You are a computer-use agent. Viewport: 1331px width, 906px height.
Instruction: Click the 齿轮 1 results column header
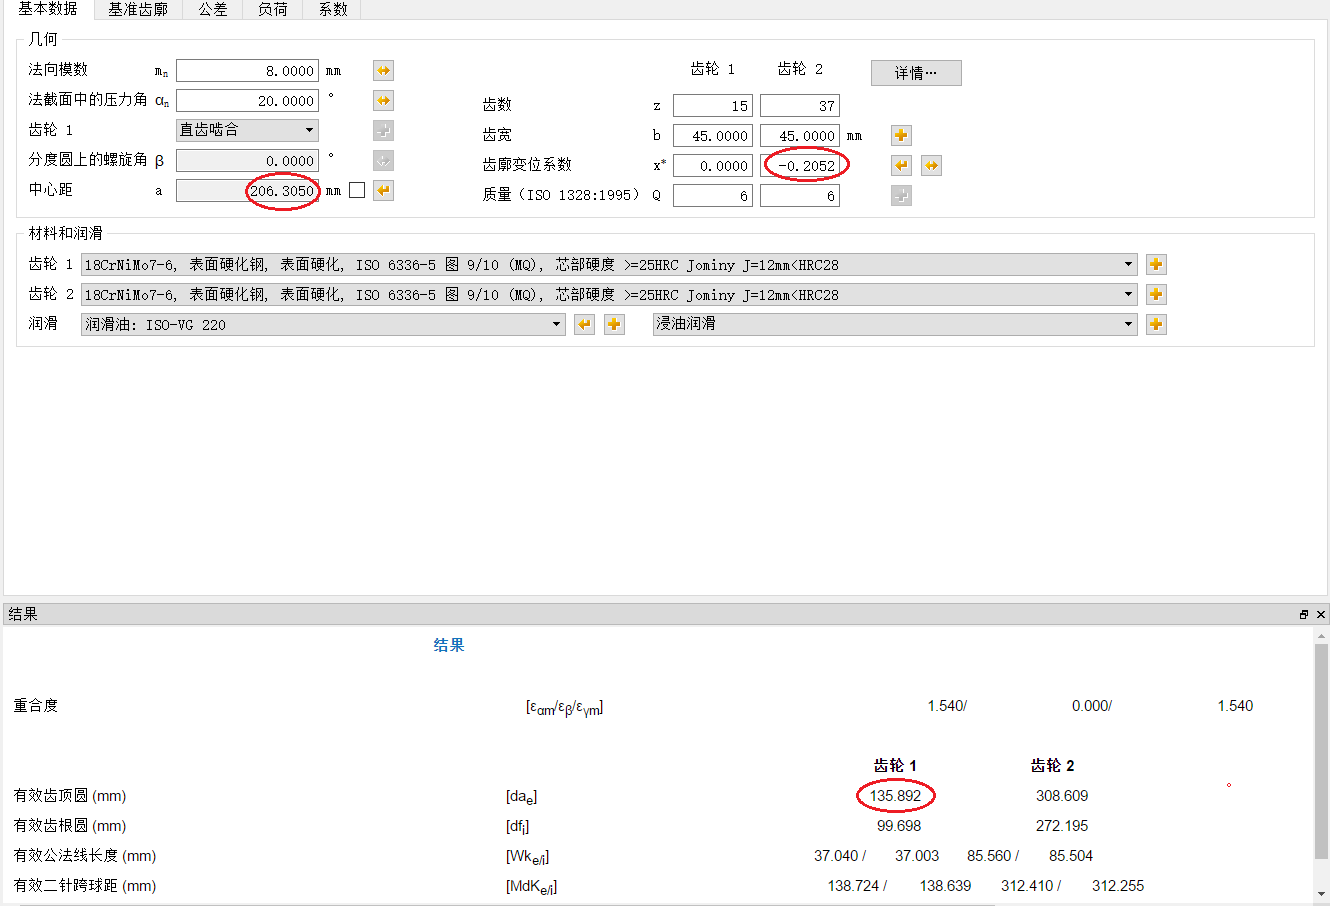pyautogui.click(x=895, y=766)
